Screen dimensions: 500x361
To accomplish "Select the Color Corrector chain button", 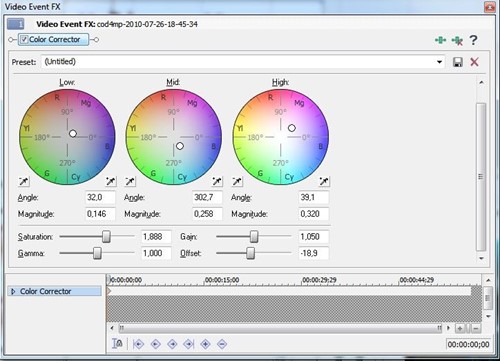I will [53, 40].
